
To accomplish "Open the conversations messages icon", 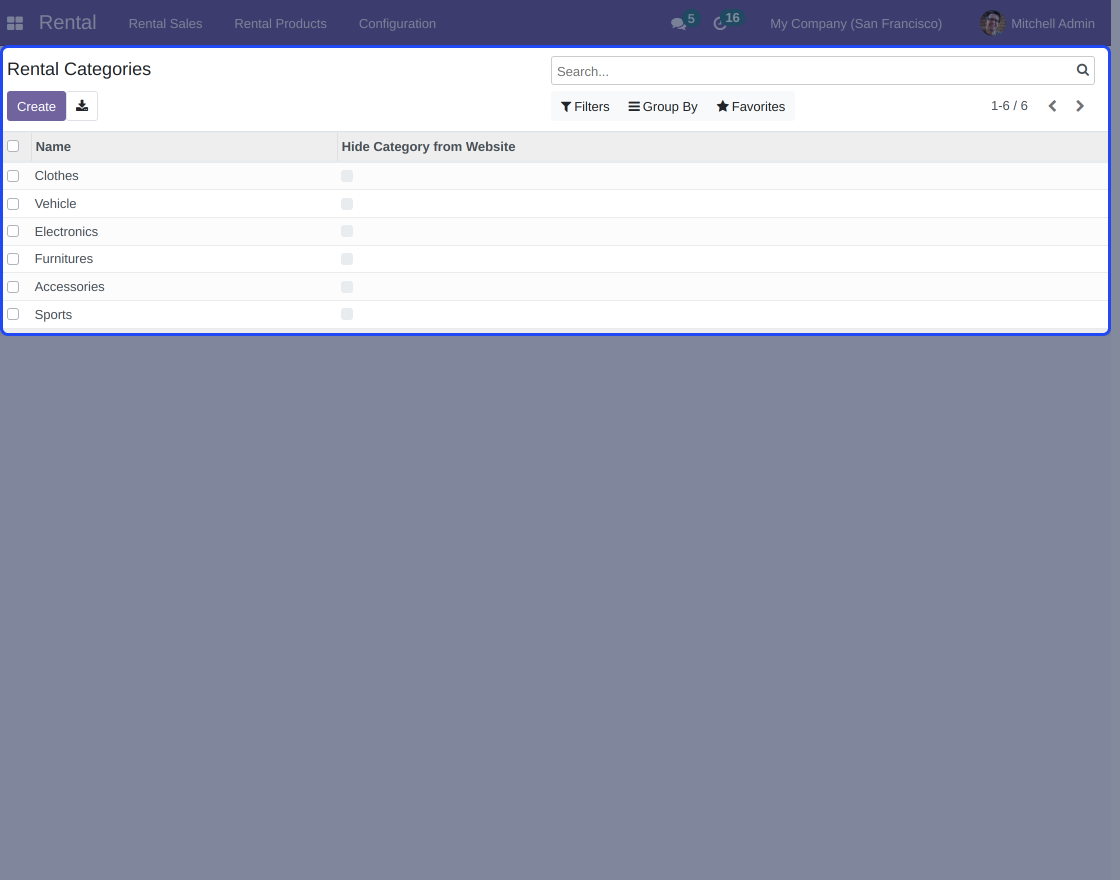I will 678,24.
